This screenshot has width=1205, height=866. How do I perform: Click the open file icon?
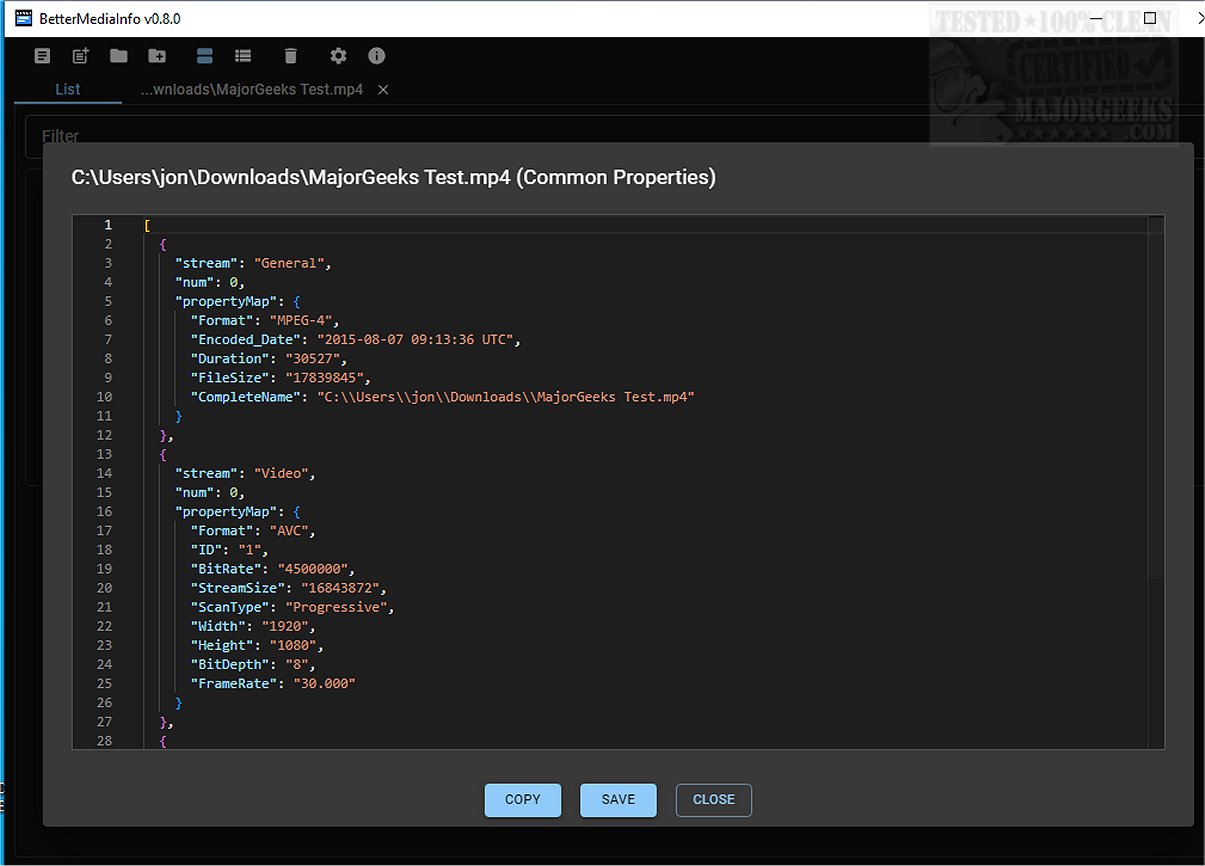(42, 56)
